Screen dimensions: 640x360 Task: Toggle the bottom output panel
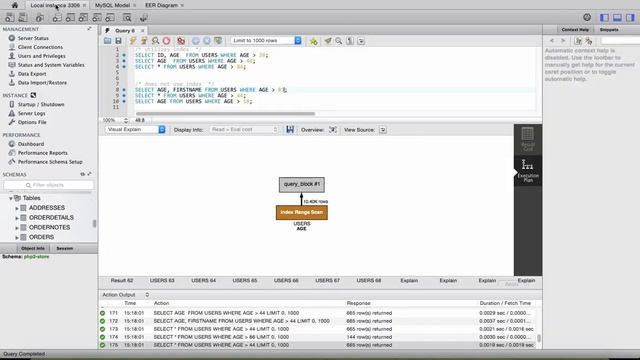[x=617, y=18]
